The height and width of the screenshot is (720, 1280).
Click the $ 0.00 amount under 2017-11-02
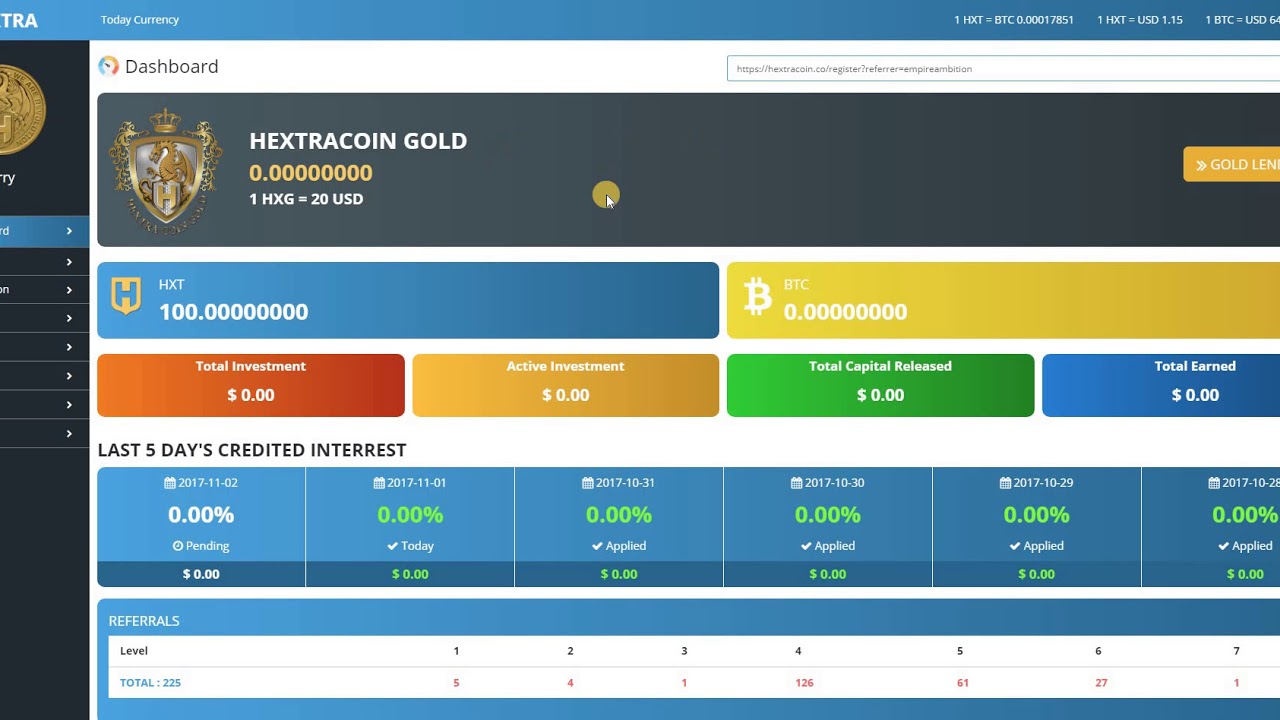(201, 574)
